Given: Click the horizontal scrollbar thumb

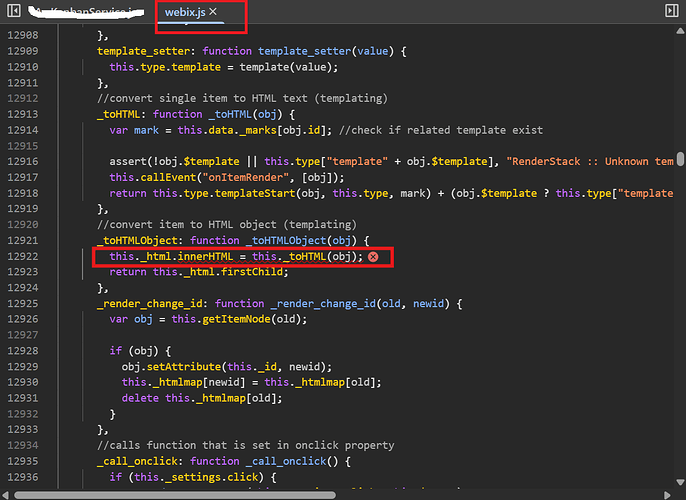Looking at the screenshot, I should point(175,495).
